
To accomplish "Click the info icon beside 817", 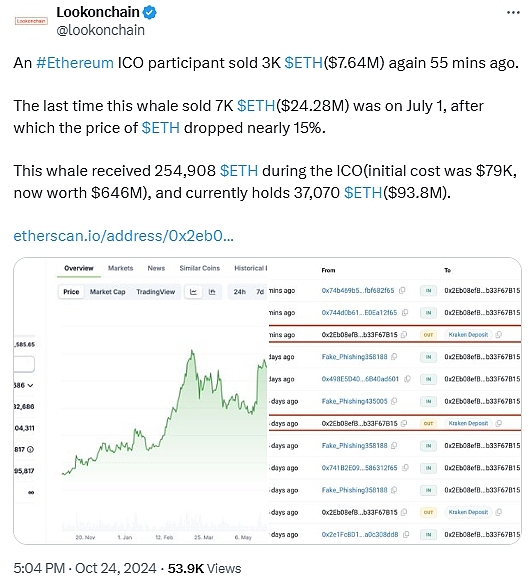I will point(30,449).
